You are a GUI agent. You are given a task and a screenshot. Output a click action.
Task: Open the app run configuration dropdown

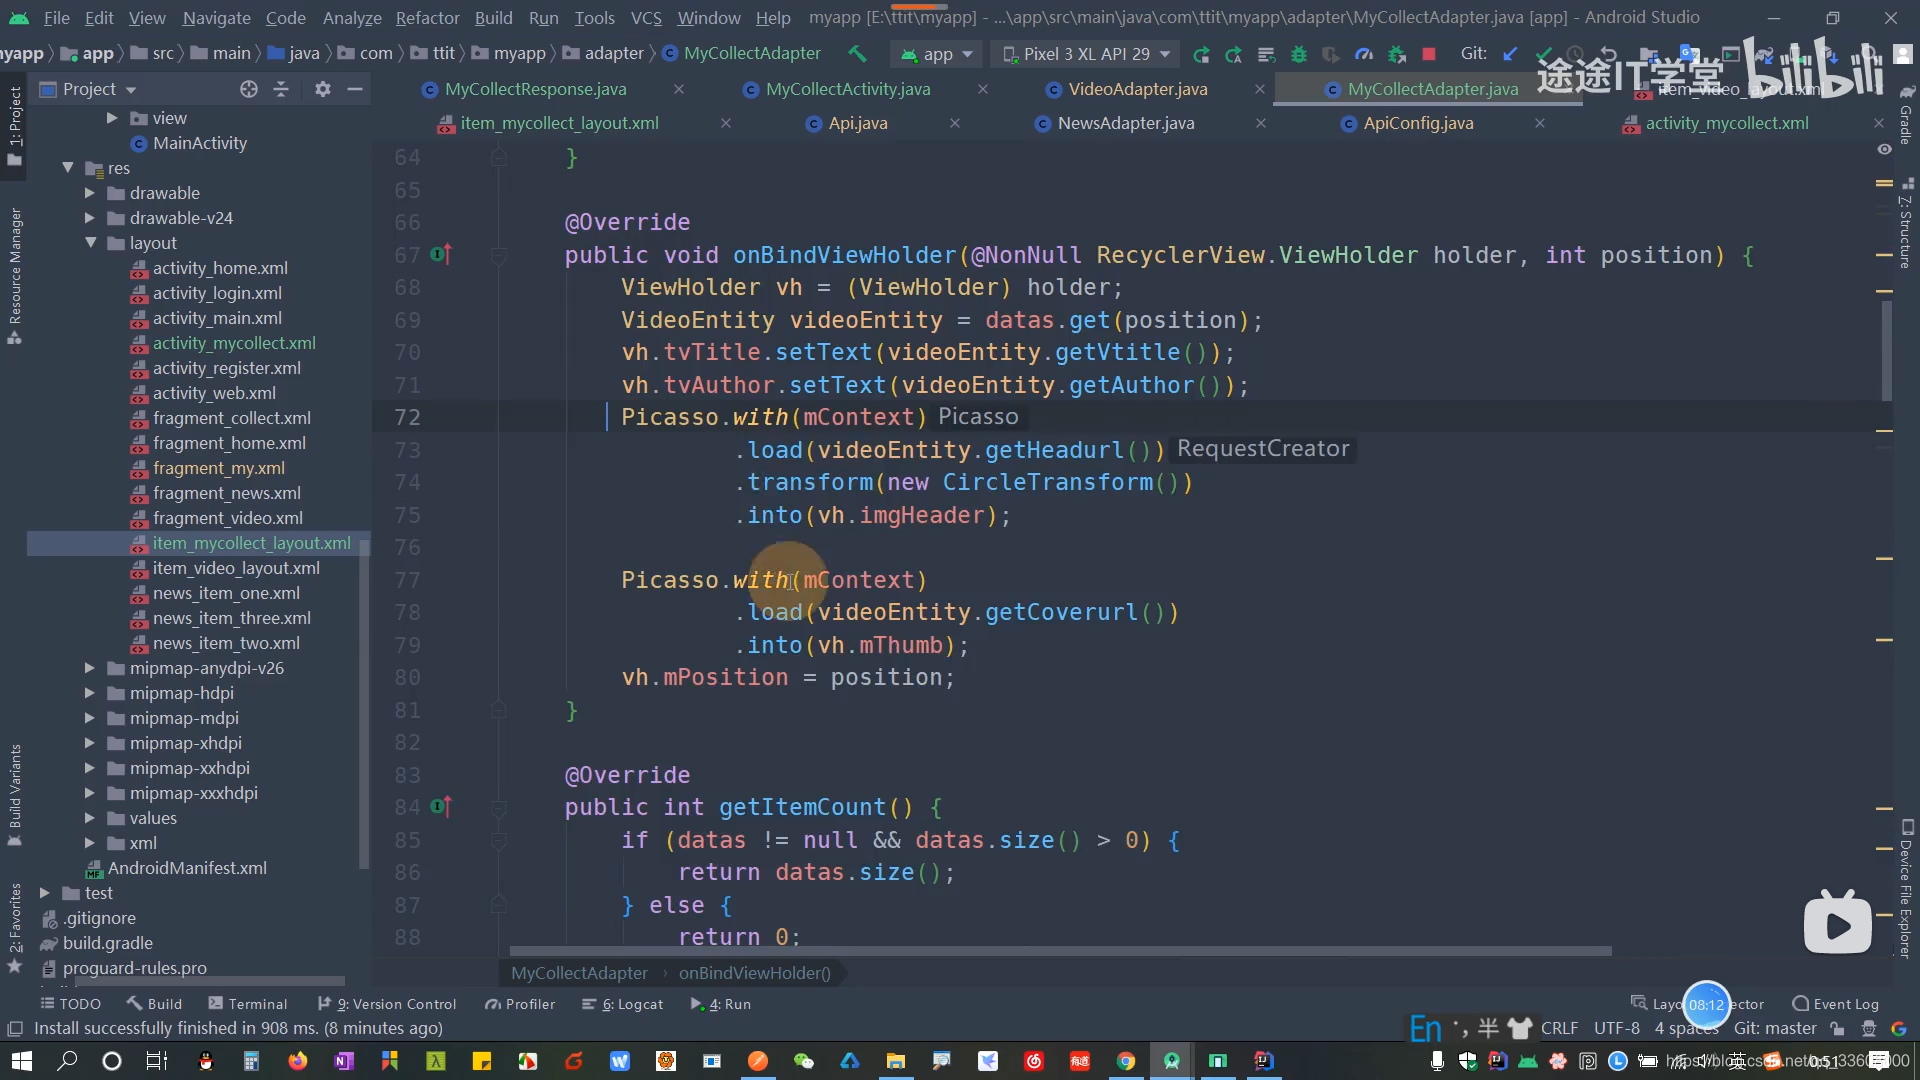[936, 54]
